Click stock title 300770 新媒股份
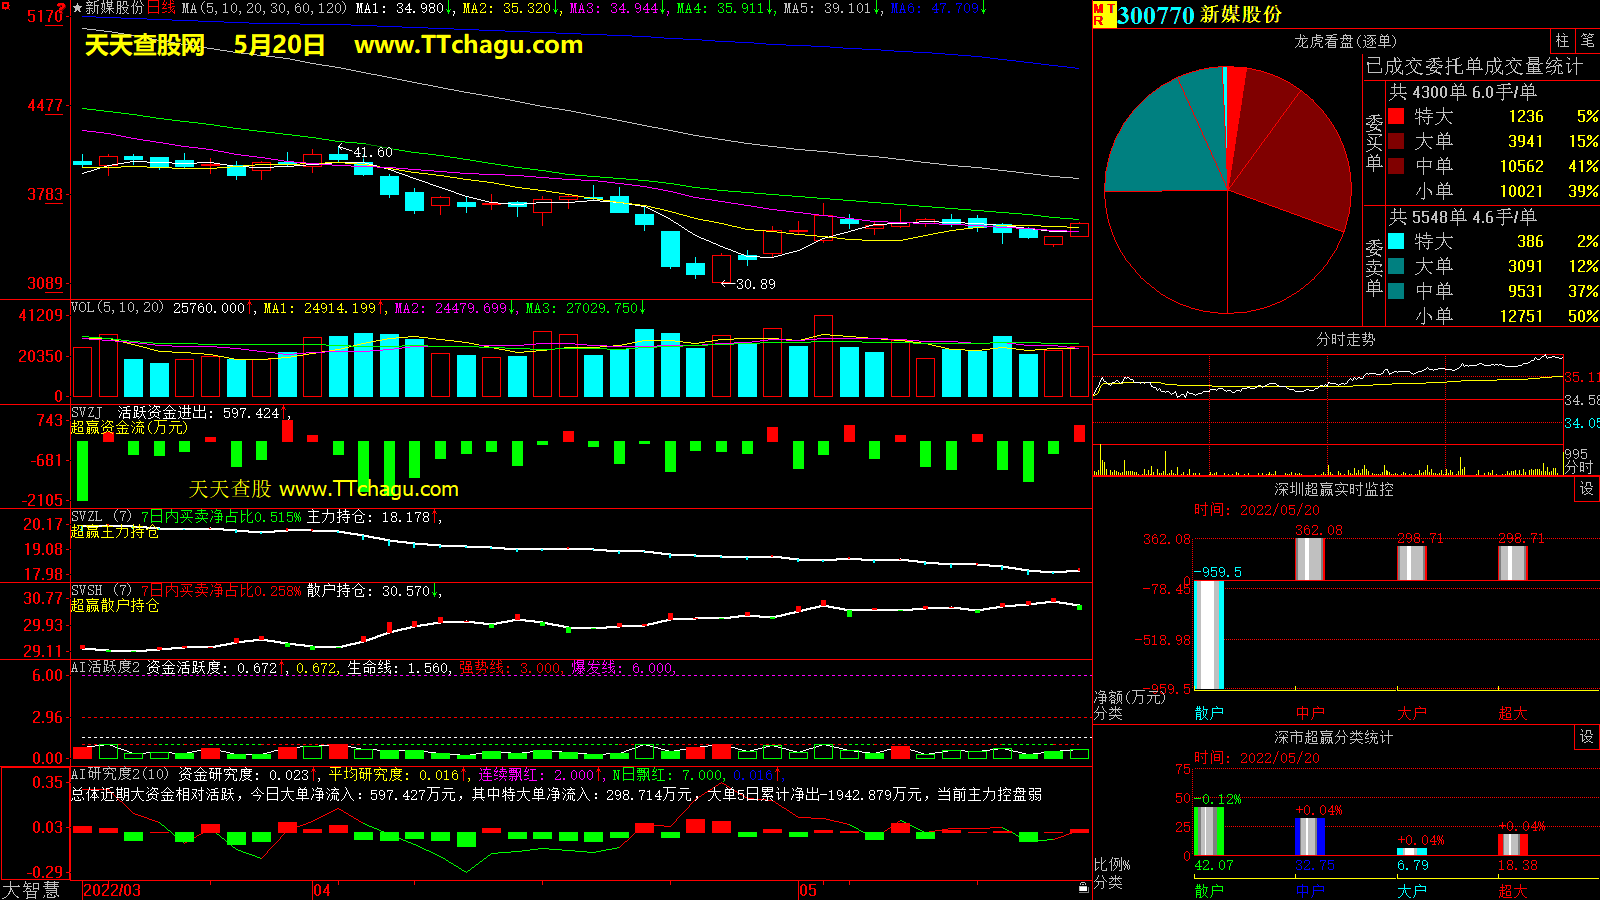 coord(1198,15)
